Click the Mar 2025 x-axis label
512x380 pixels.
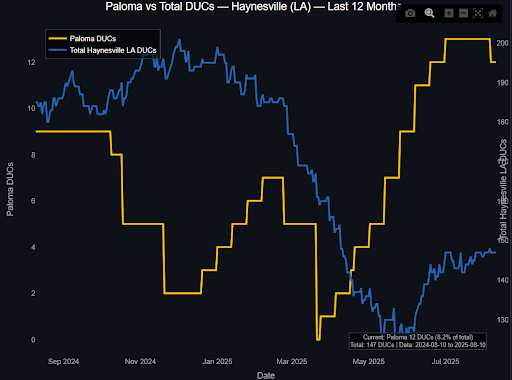[292, 361]
